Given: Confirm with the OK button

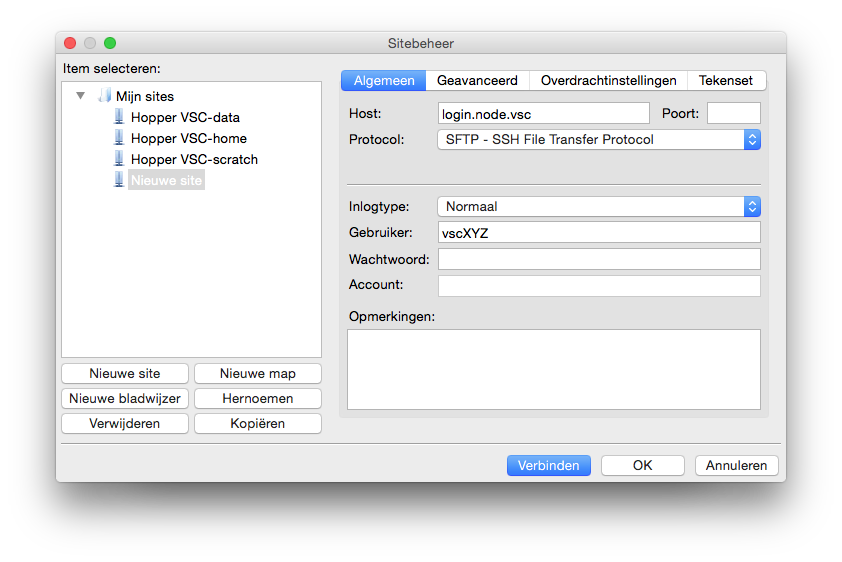Looking at the screenshot, I should [x=643, y=465].
